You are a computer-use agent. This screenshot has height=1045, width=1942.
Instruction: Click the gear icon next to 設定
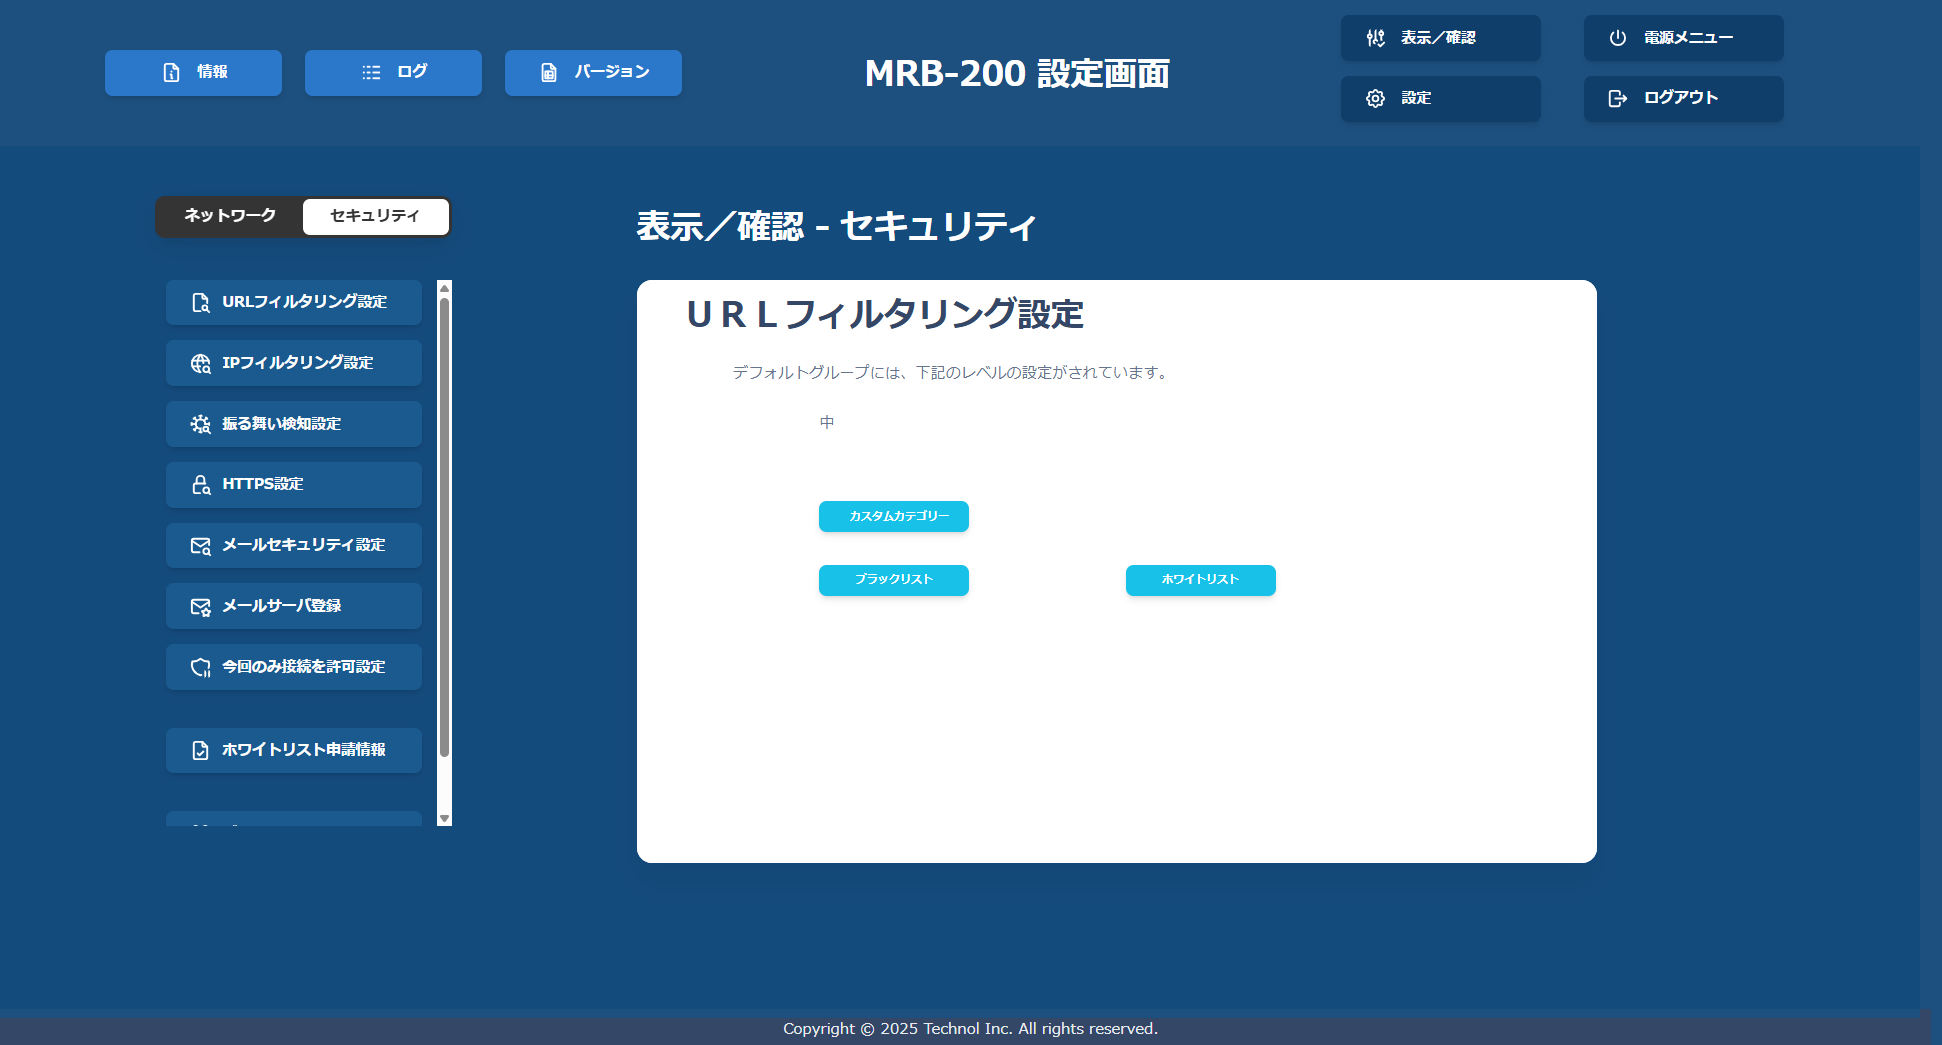click(1375, 98)
